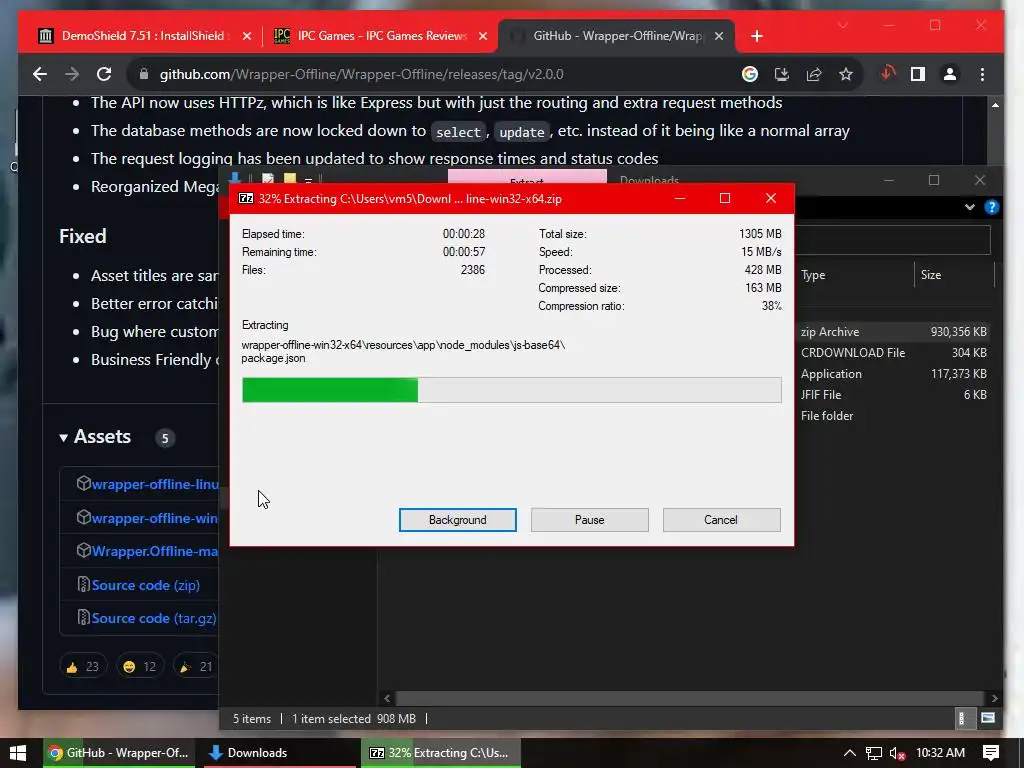Click Explorer search box field
Screen dimensions: 1024x768
(893, 240)
